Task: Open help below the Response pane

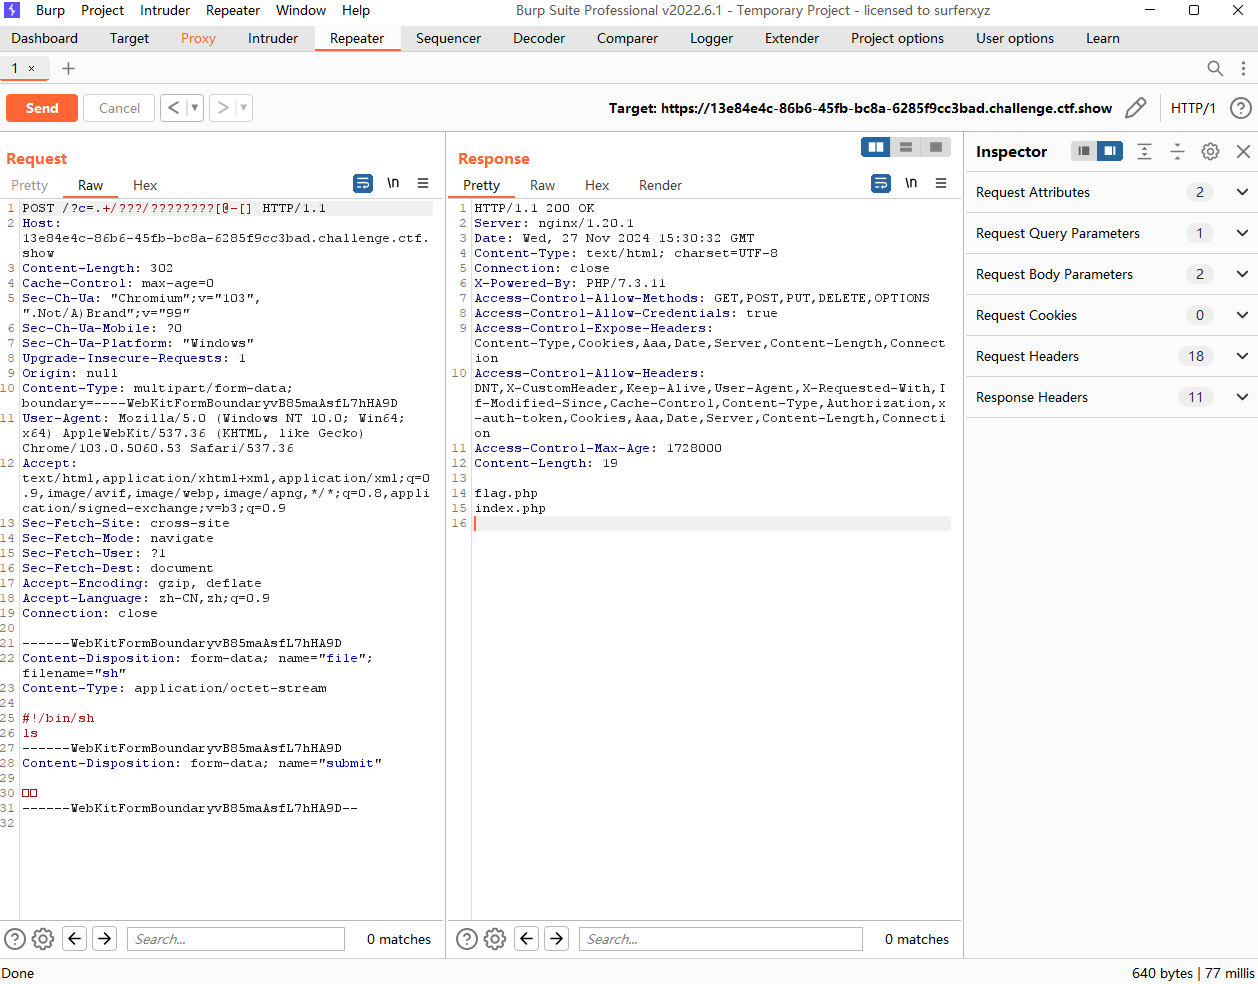Action: coord(467,939)
